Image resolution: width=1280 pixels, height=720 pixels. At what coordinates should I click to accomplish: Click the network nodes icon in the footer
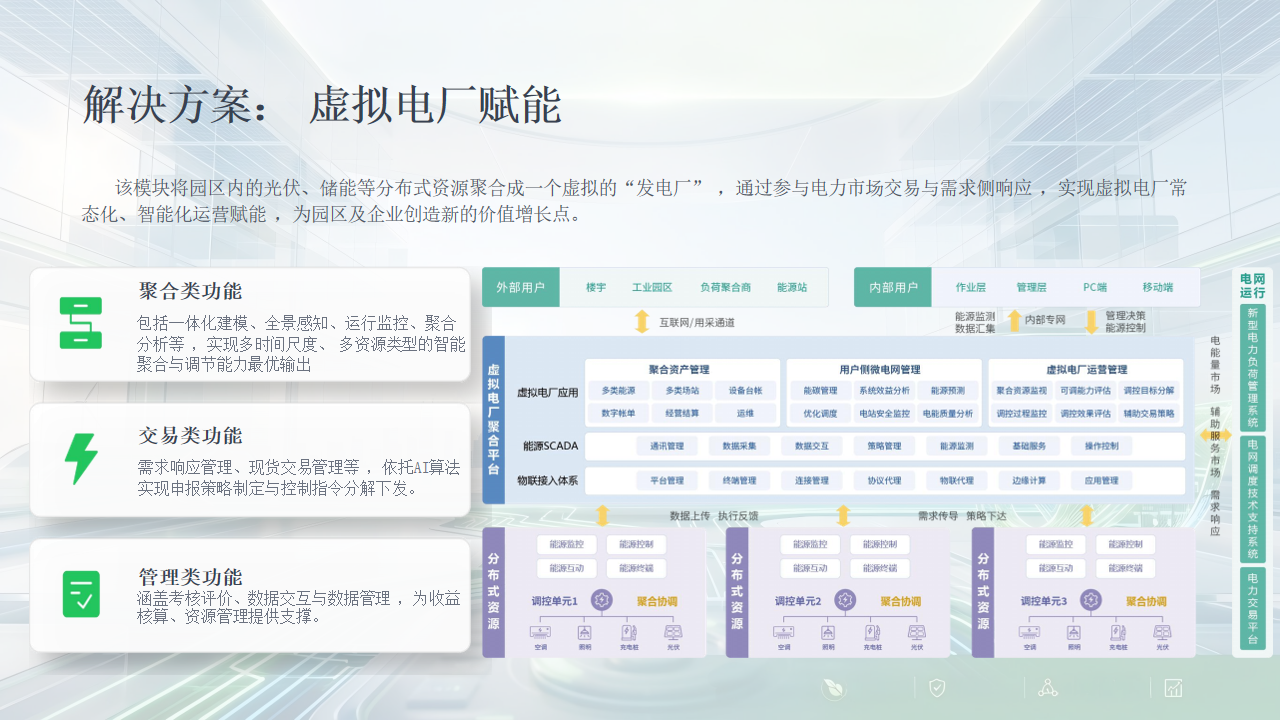pos(1048,688)
